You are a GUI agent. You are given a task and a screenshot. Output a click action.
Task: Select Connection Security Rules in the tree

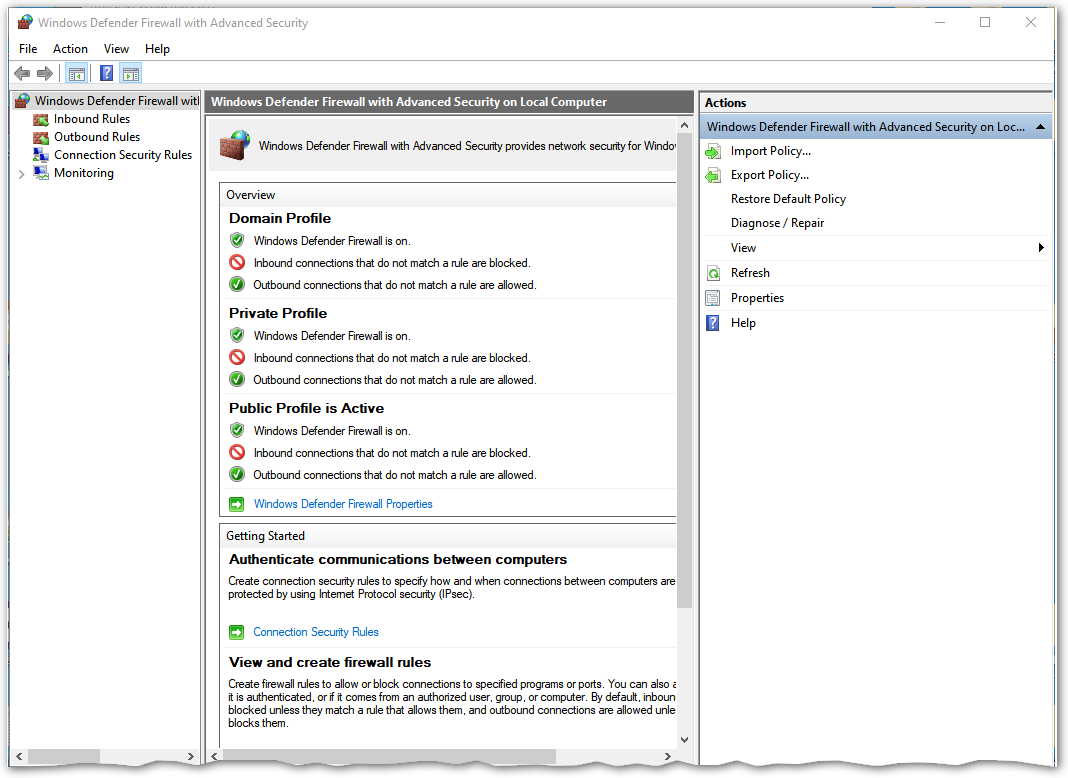[123, 155]
